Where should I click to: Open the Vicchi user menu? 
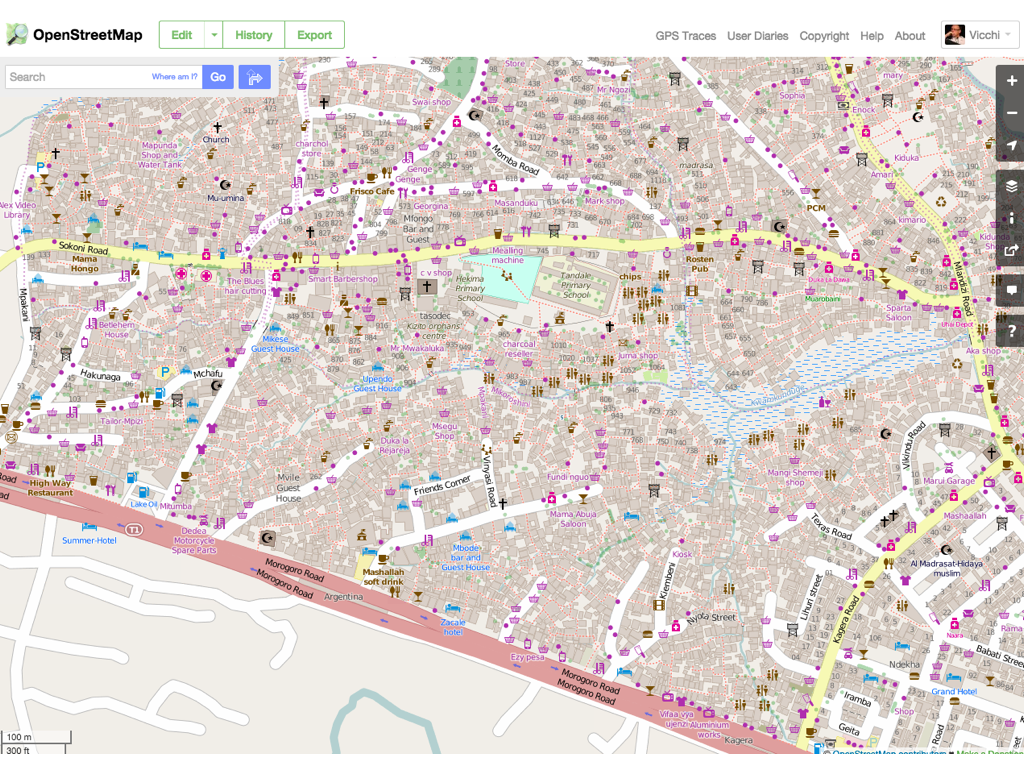click(980, 35)
